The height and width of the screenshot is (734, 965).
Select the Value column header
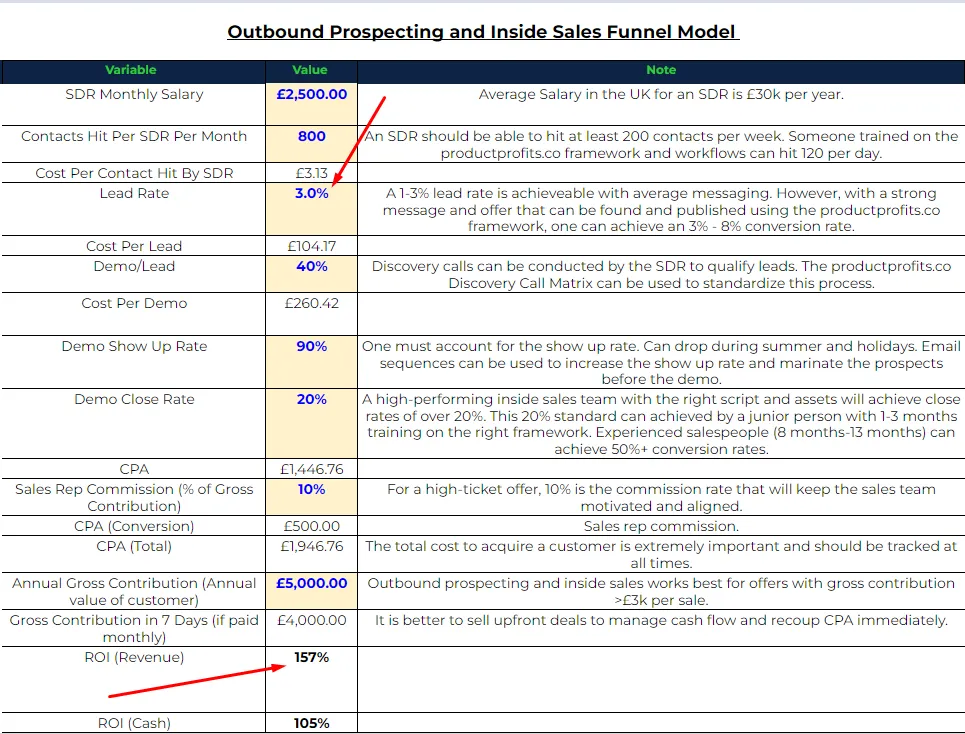311,71
